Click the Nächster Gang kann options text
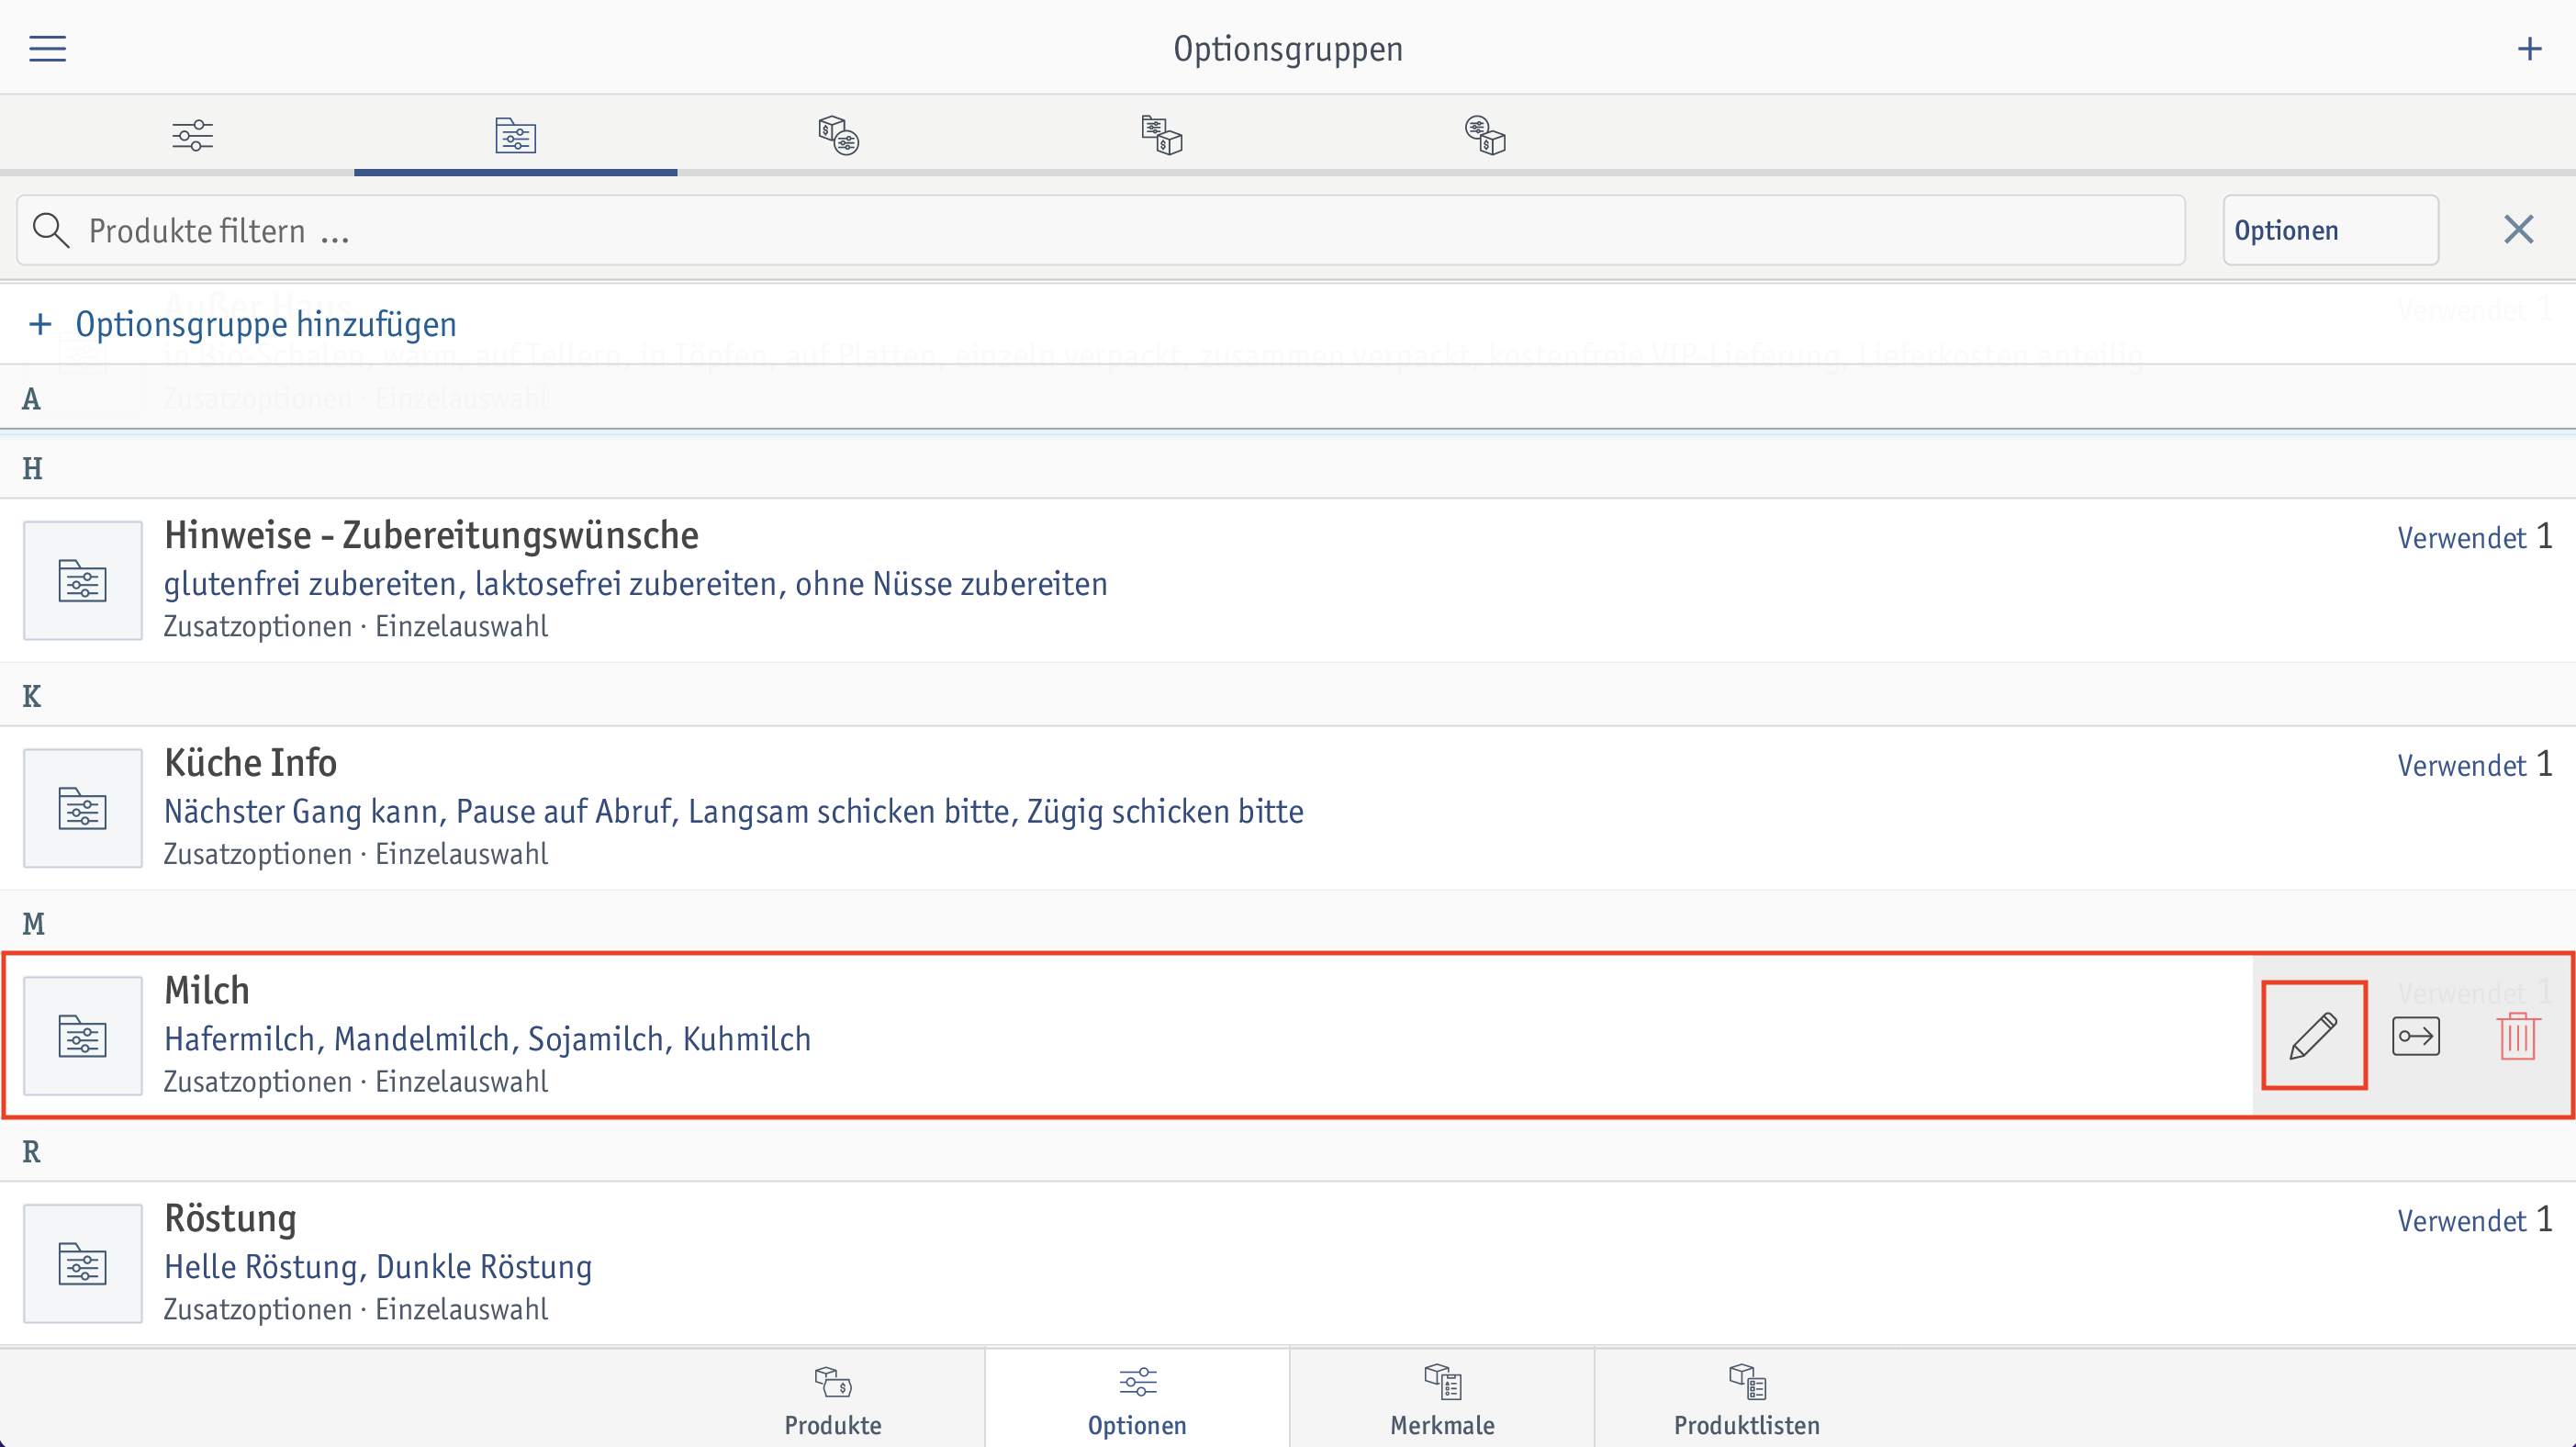 pyautogui.click(x=733, y=811)
